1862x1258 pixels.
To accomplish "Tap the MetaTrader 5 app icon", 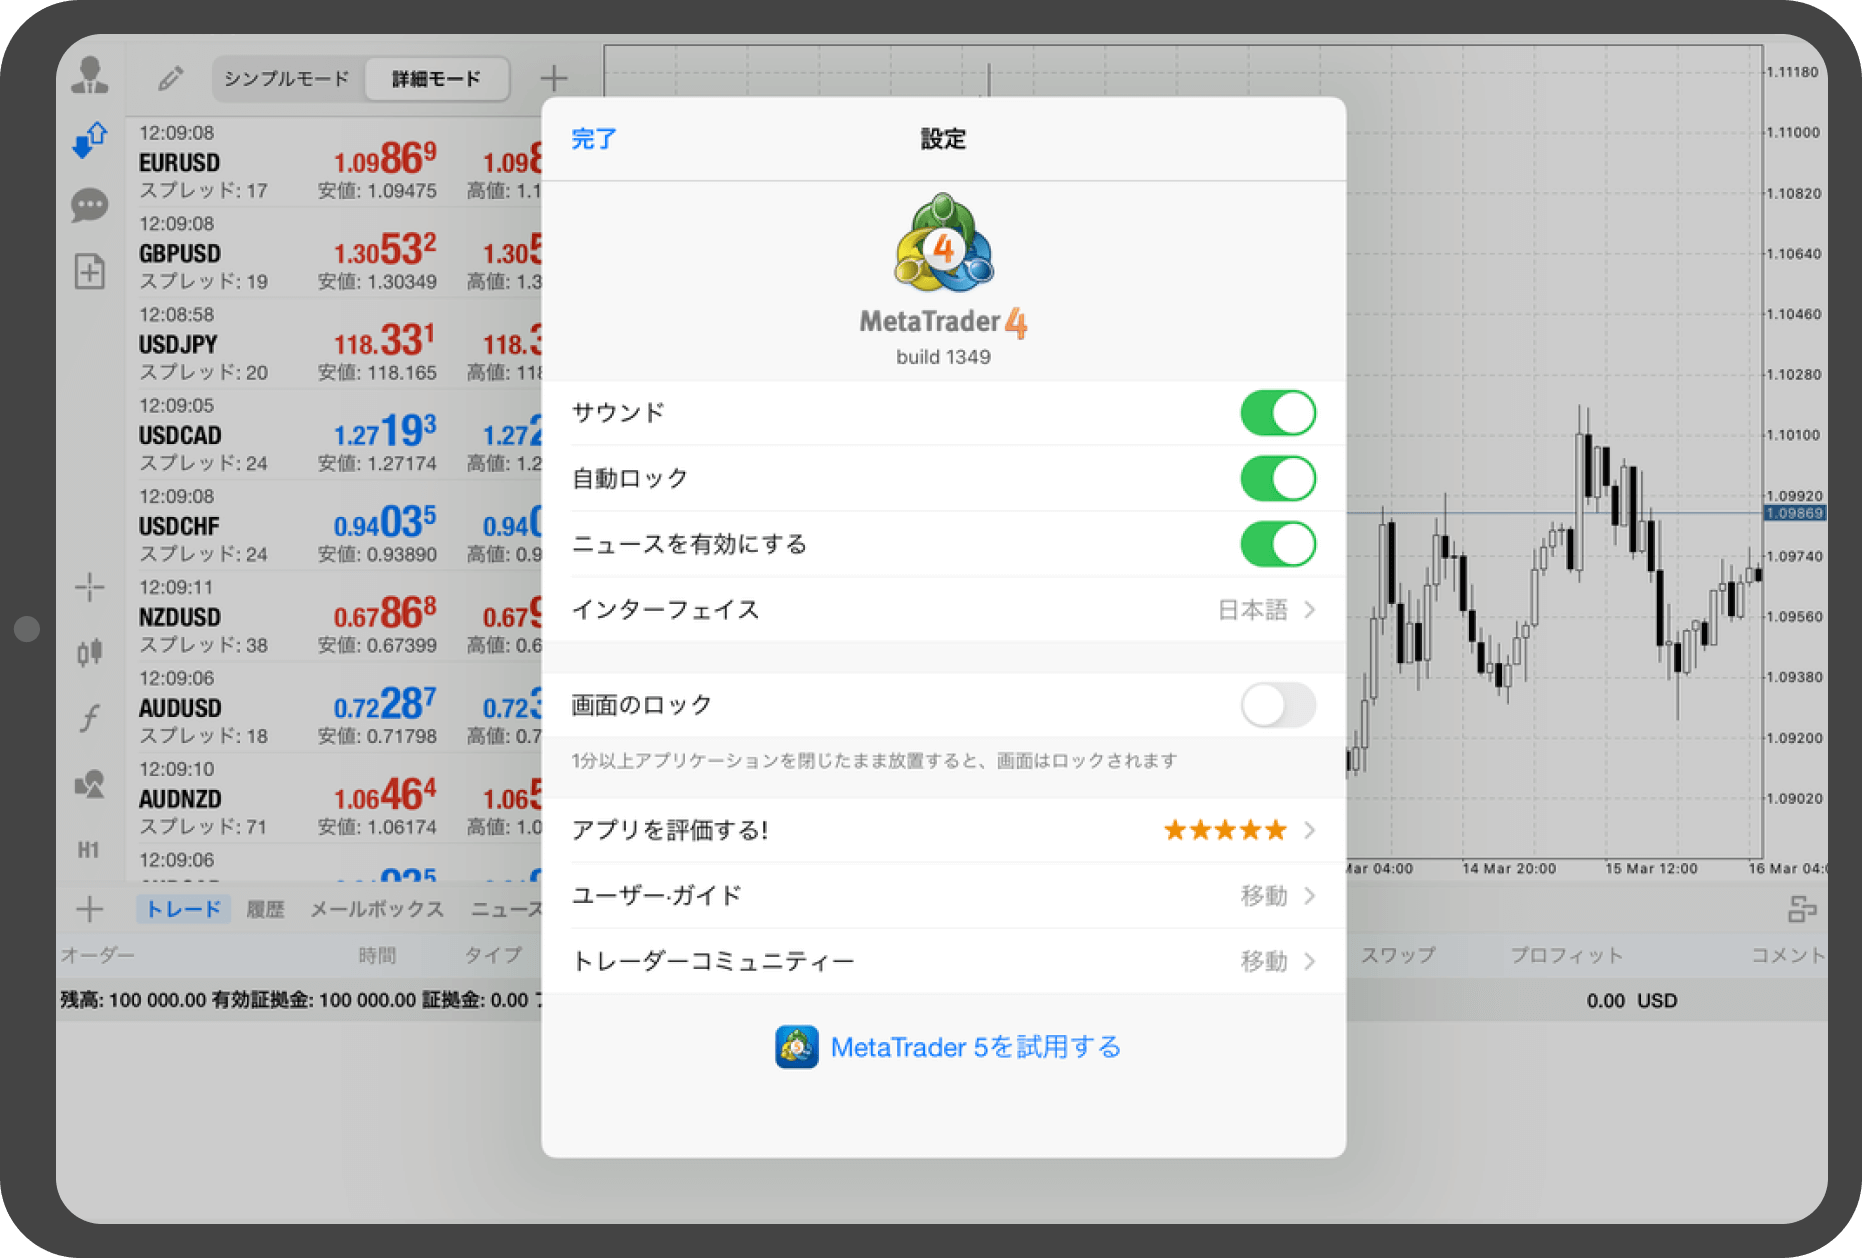I will (x=797, y=1047).
